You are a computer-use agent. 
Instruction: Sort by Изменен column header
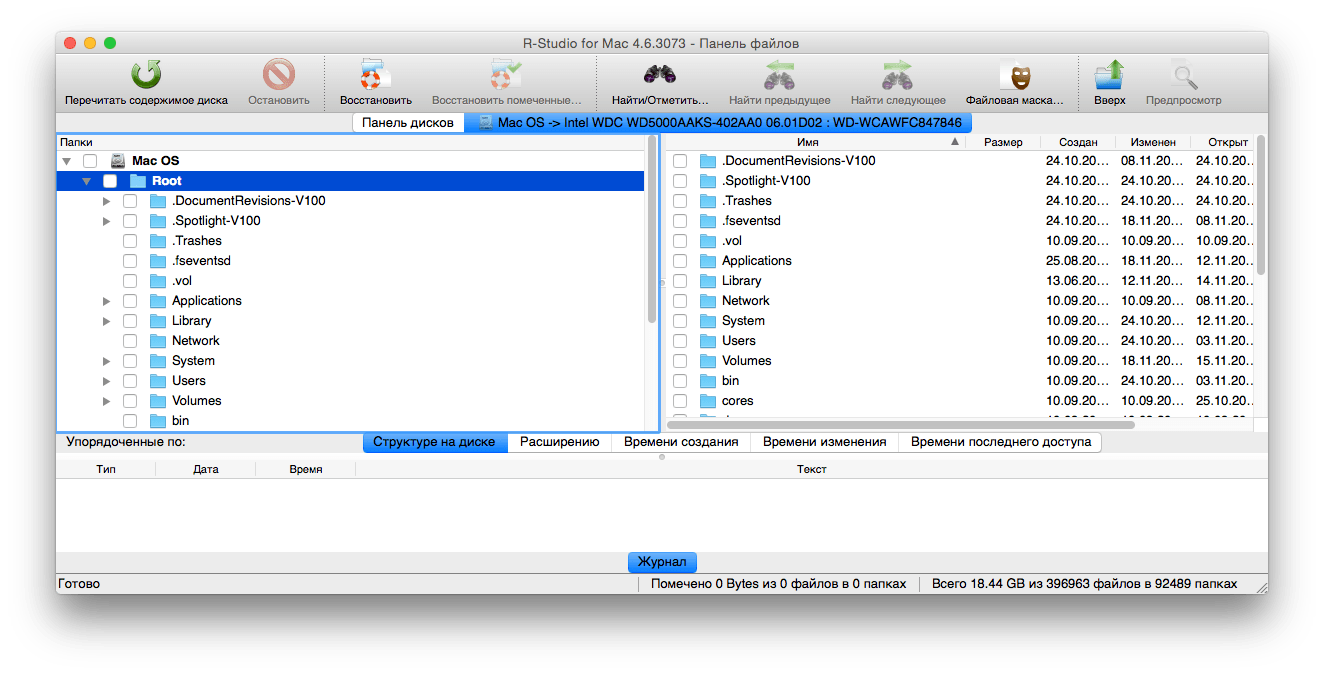click(x=1153, y=142)
